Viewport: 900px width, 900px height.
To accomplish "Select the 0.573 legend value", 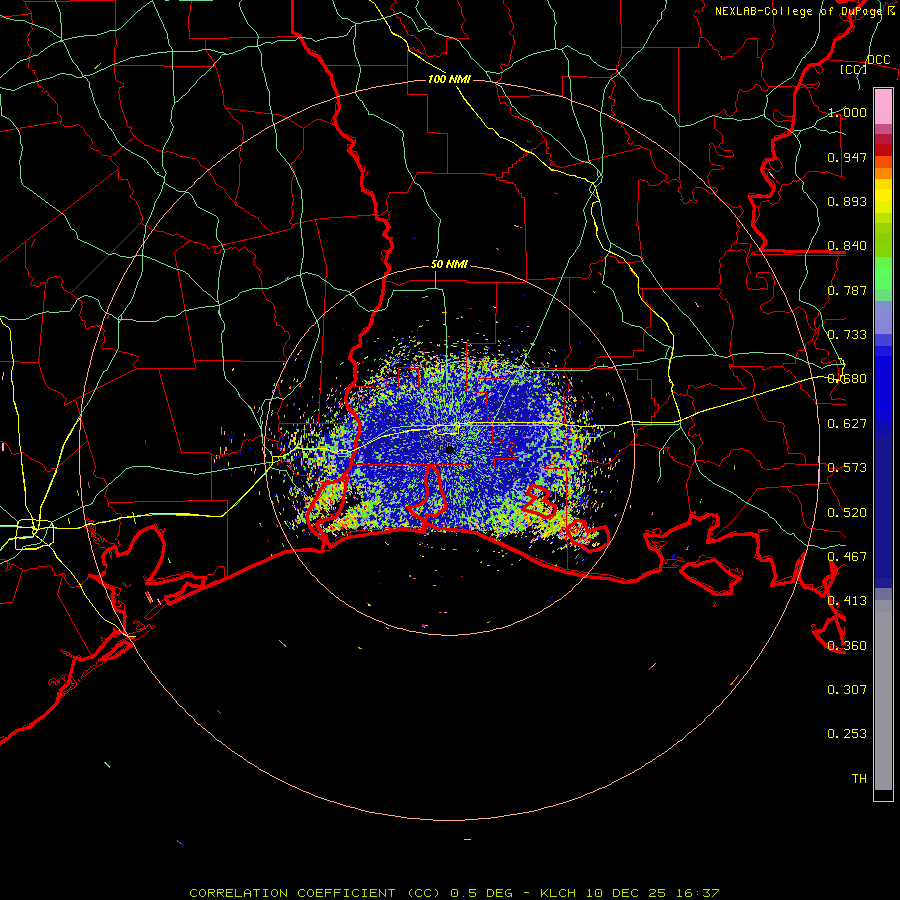I will [x=847, y=468].
